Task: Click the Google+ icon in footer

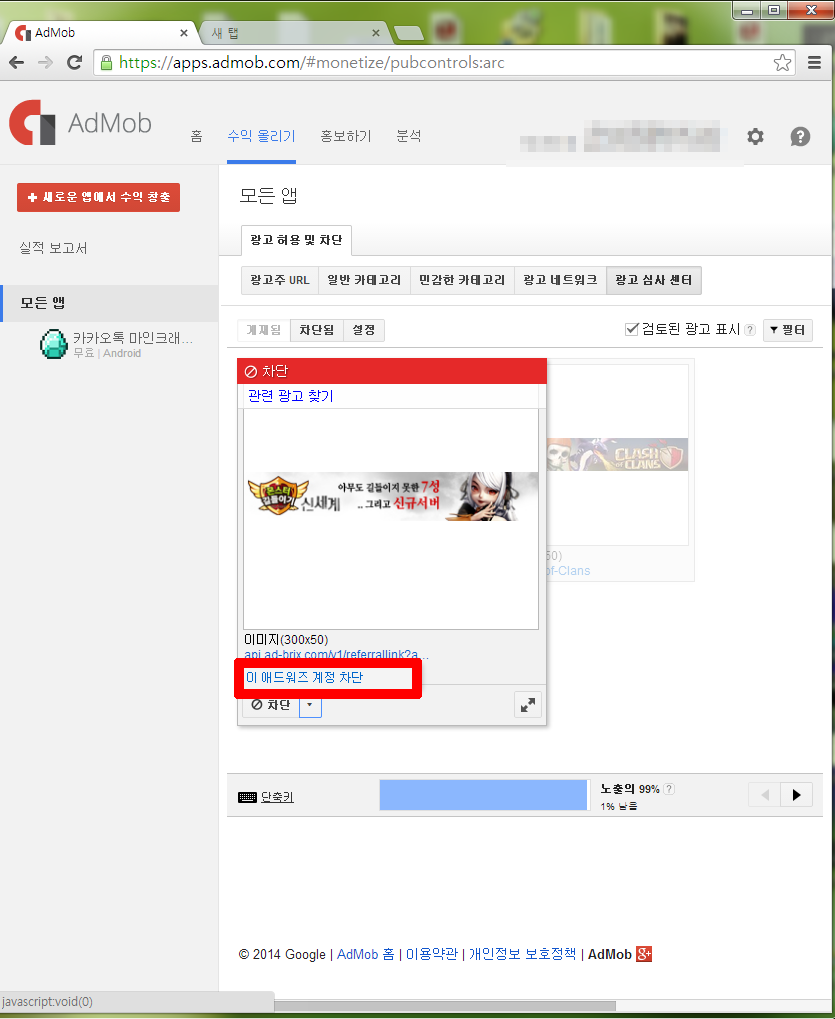Action: point(643,954)
